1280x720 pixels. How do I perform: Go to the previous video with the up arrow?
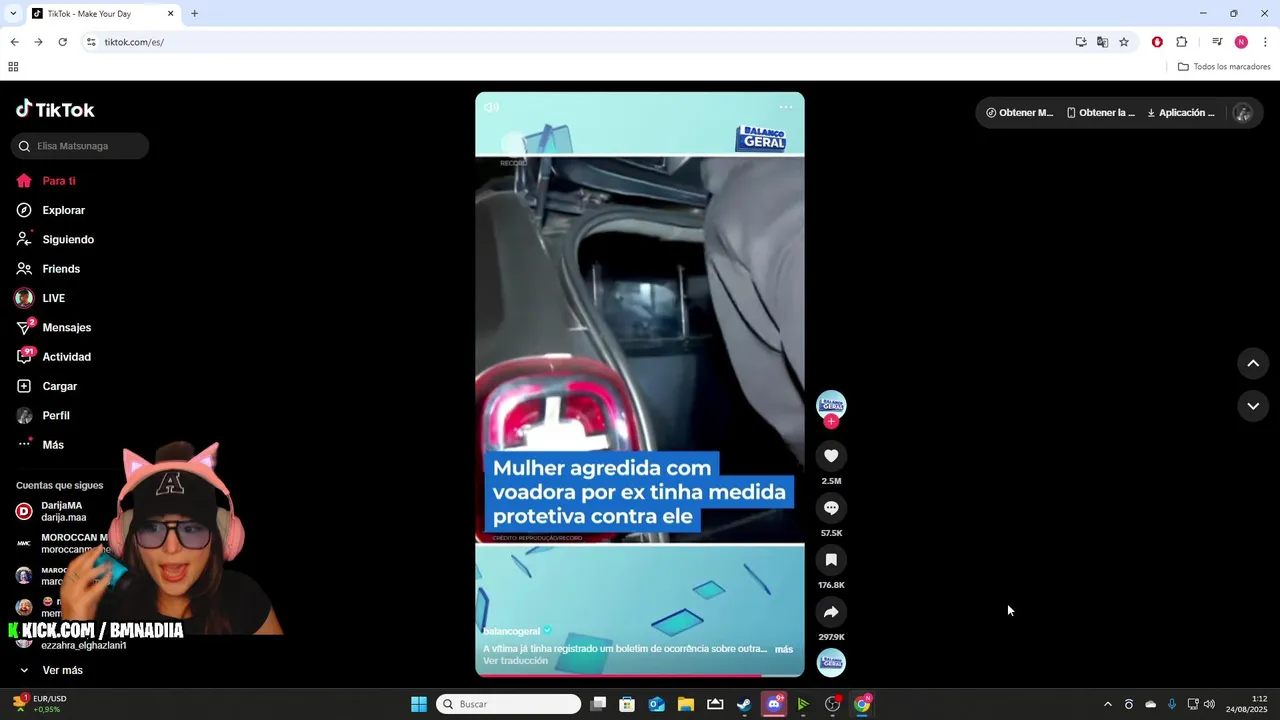click(1253, 363)
